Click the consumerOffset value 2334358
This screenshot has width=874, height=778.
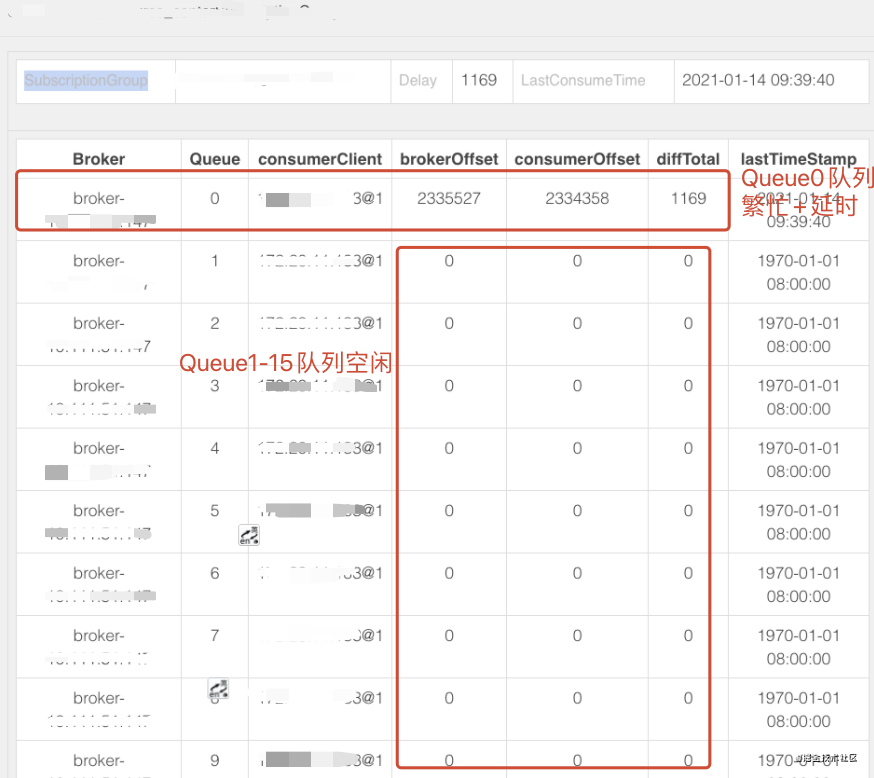[x=577, y=198]
